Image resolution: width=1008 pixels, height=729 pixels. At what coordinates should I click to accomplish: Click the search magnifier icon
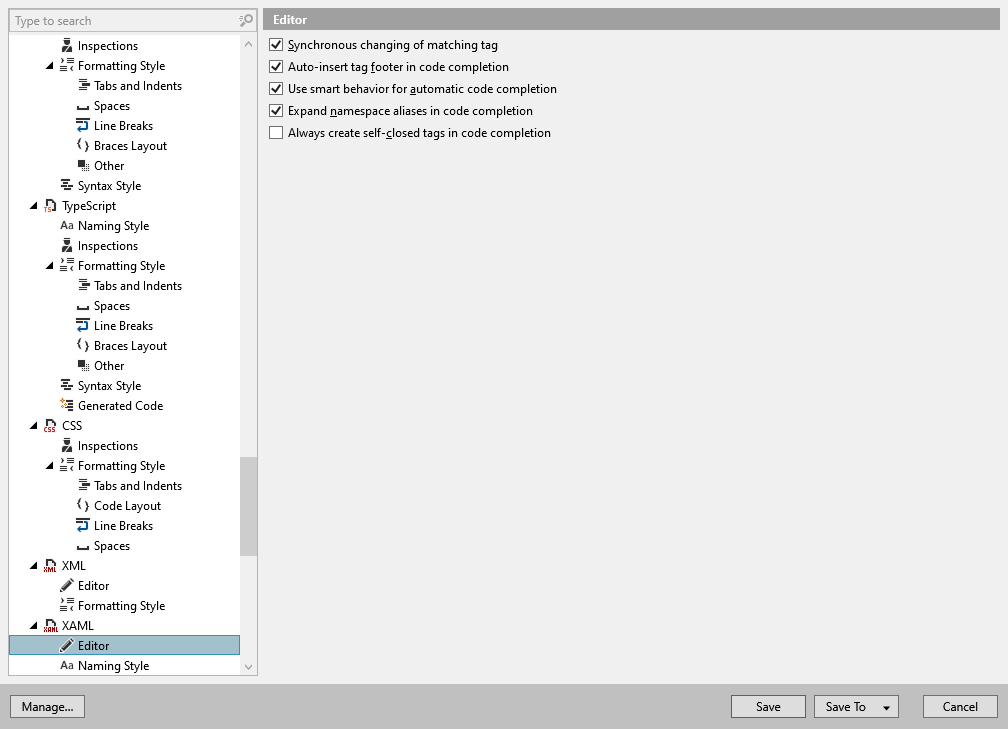[x=243, y=20]
